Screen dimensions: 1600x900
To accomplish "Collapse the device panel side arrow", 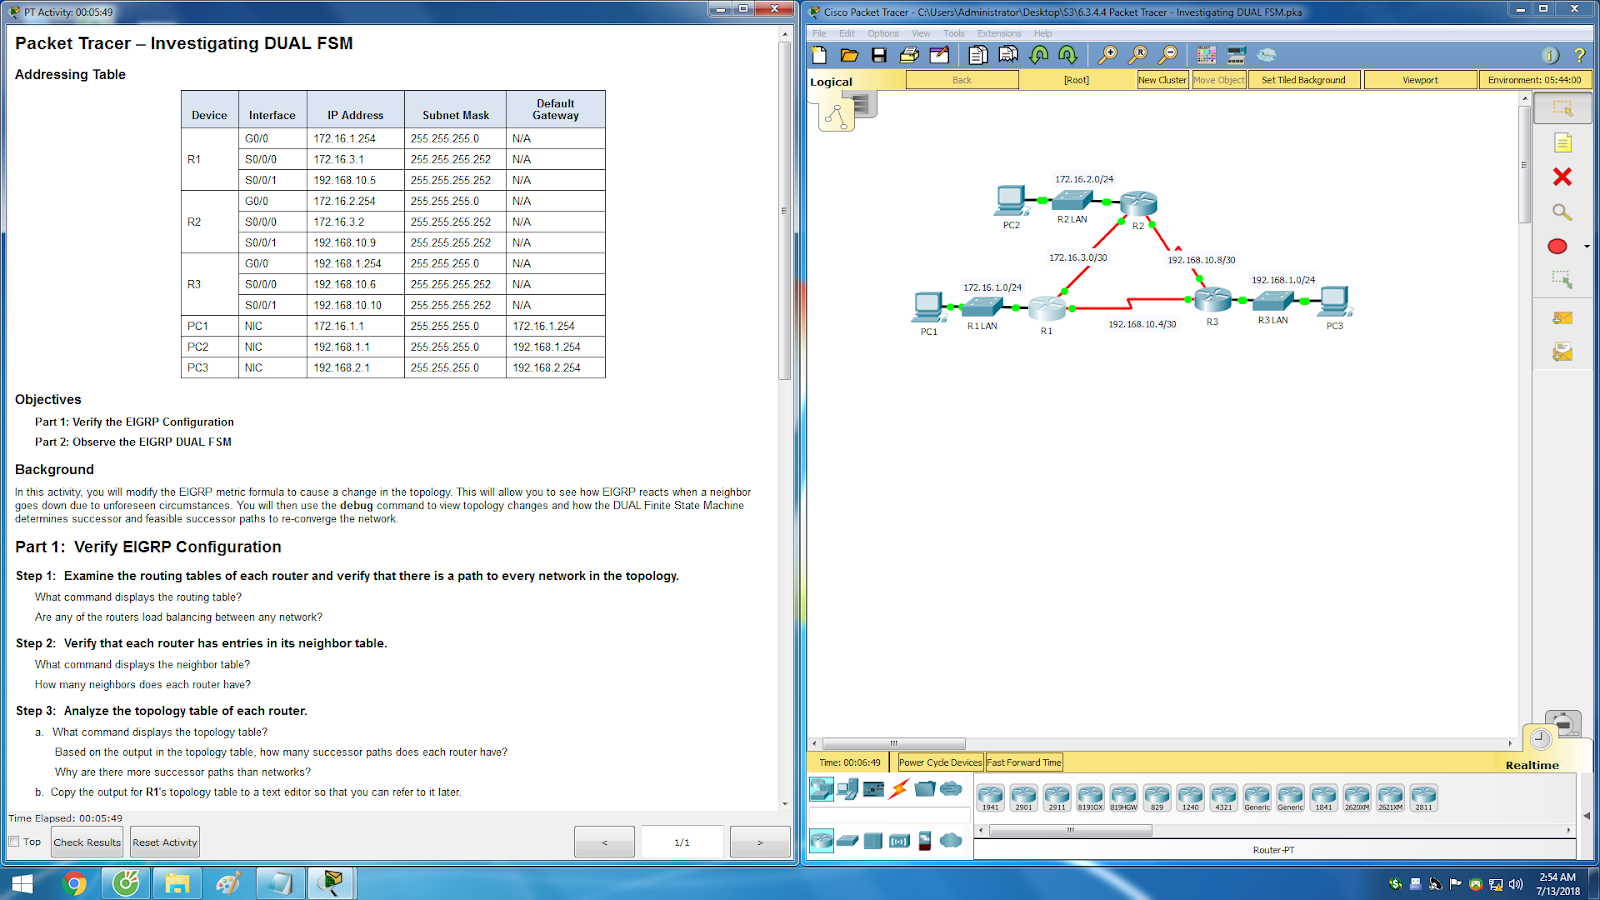I will pos(1587,815).
